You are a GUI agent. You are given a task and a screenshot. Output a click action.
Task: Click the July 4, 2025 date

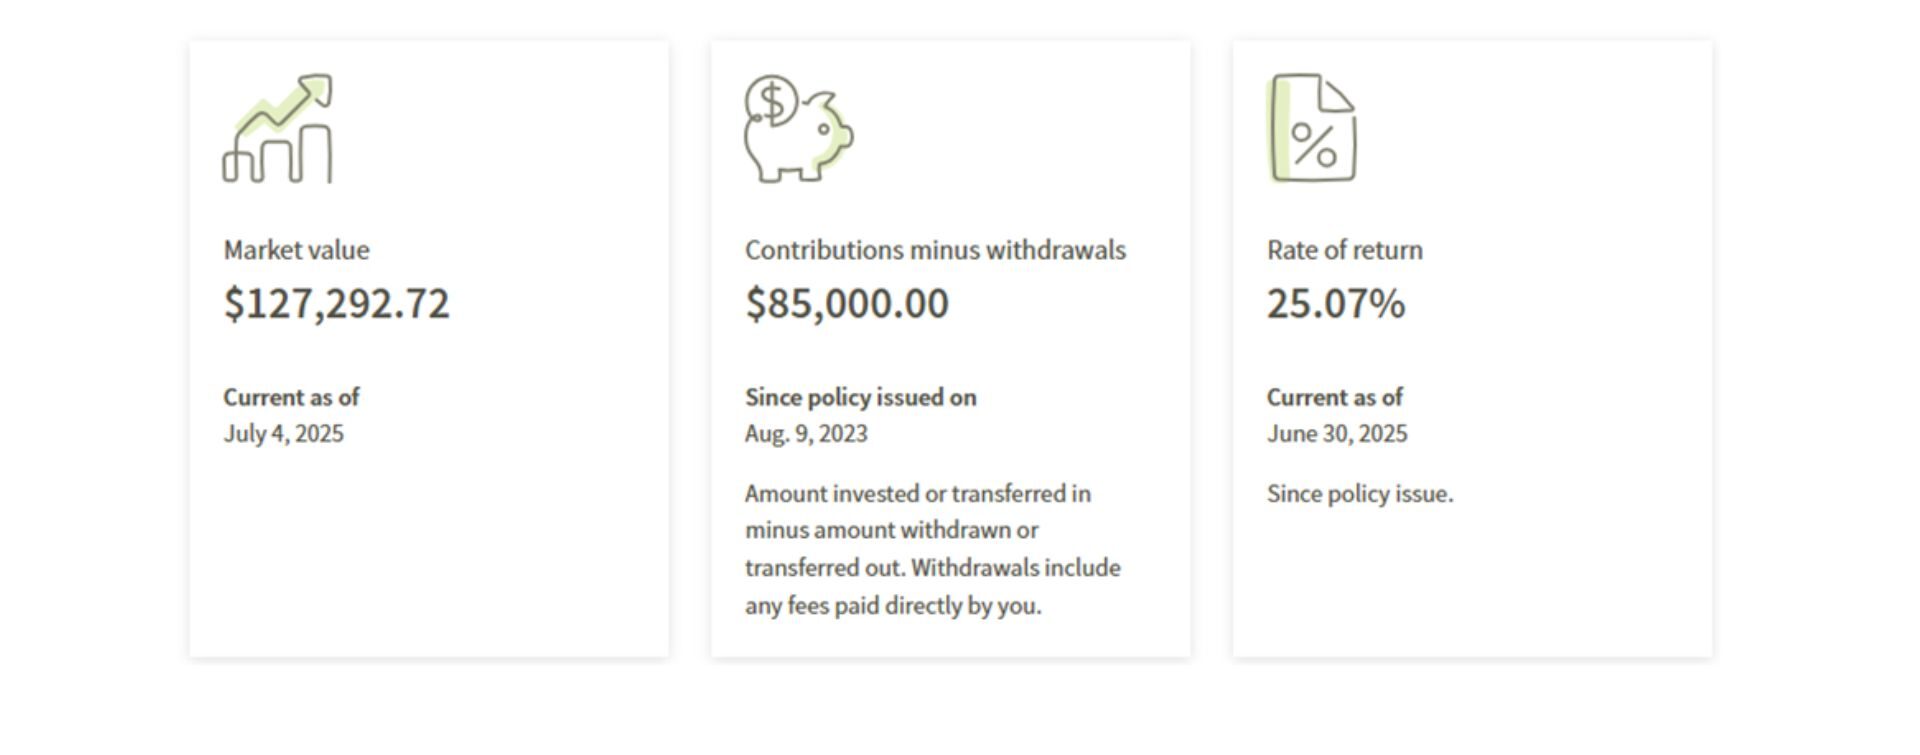(283, 434)
